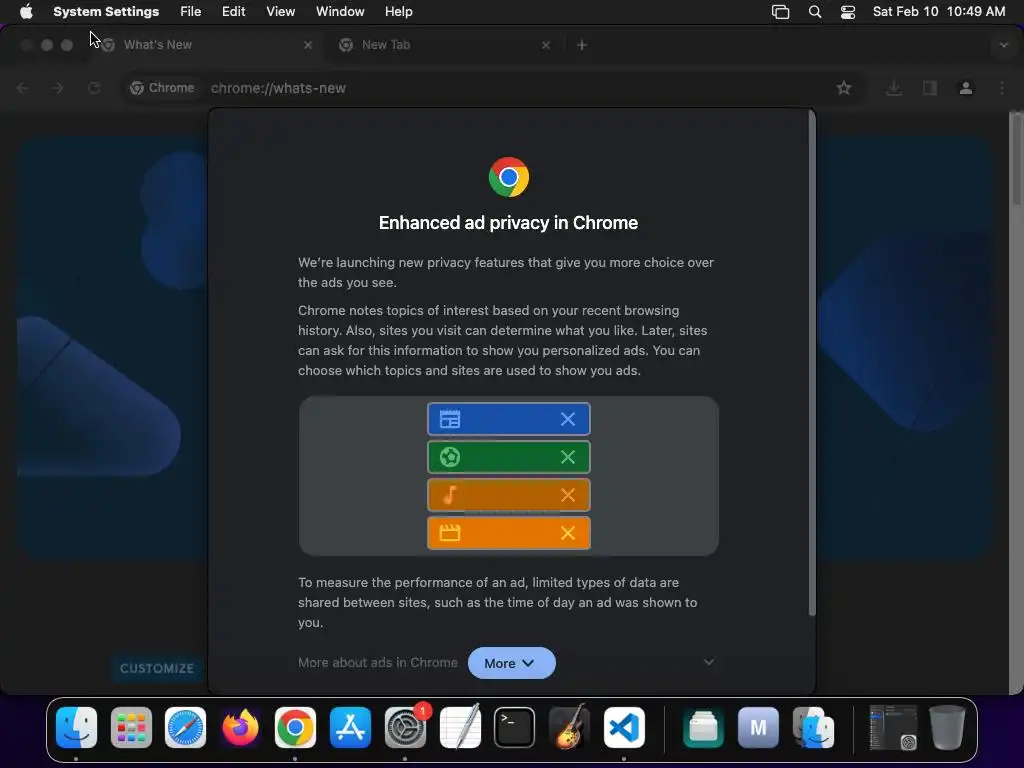This screenshot has width=1024, height=768.
Task: Open TextEdit from the Dock
Action: [460, 728]
